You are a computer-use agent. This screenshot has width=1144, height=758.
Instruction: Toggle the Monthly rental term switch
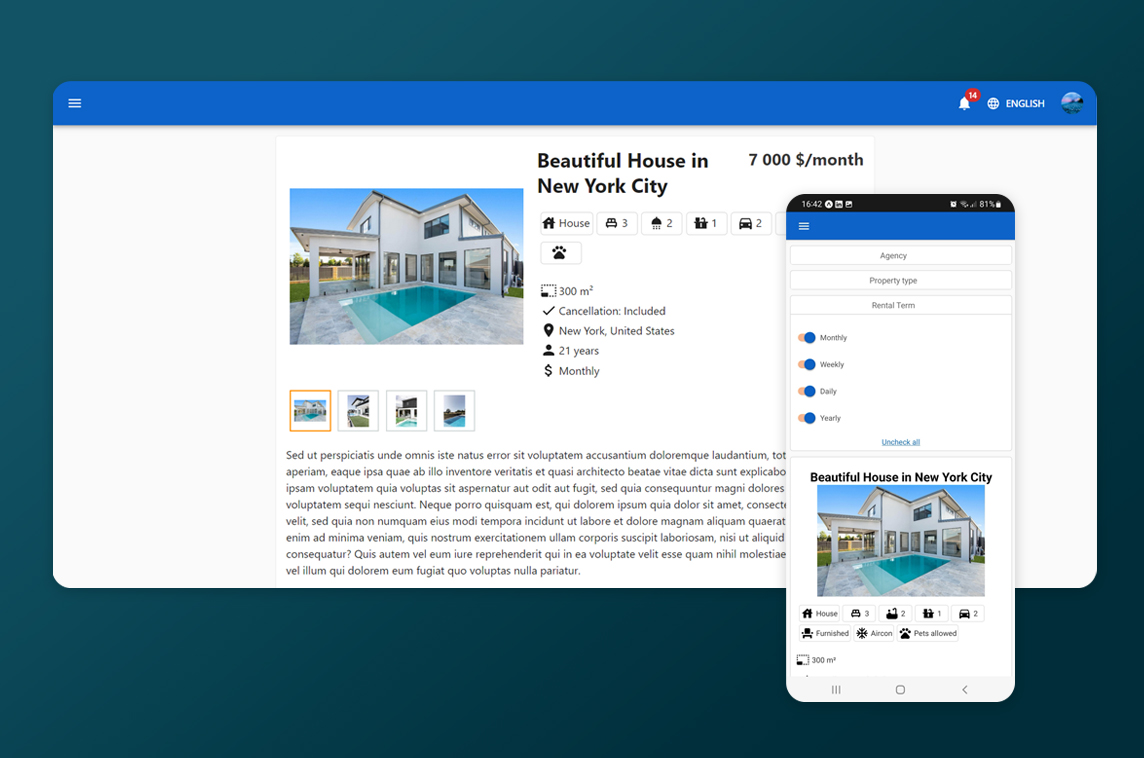pos(806,338)
